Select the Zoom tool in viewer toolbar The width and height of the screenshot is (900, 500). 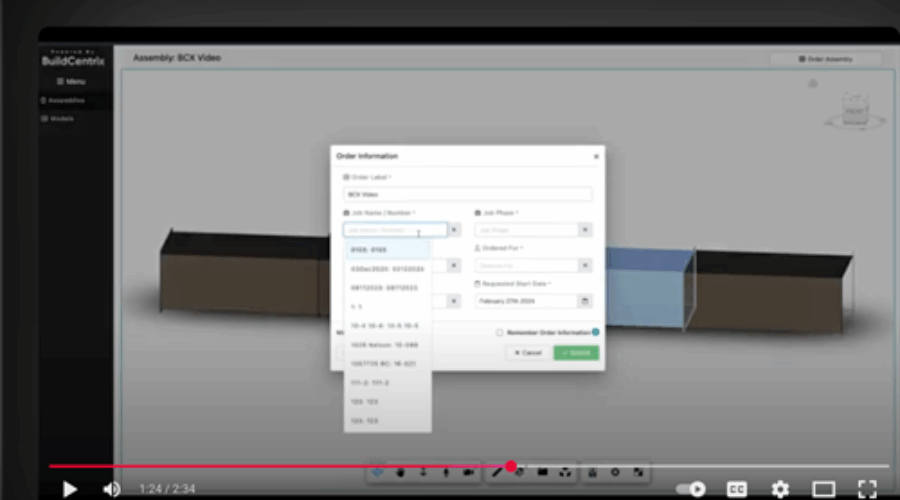423,472
